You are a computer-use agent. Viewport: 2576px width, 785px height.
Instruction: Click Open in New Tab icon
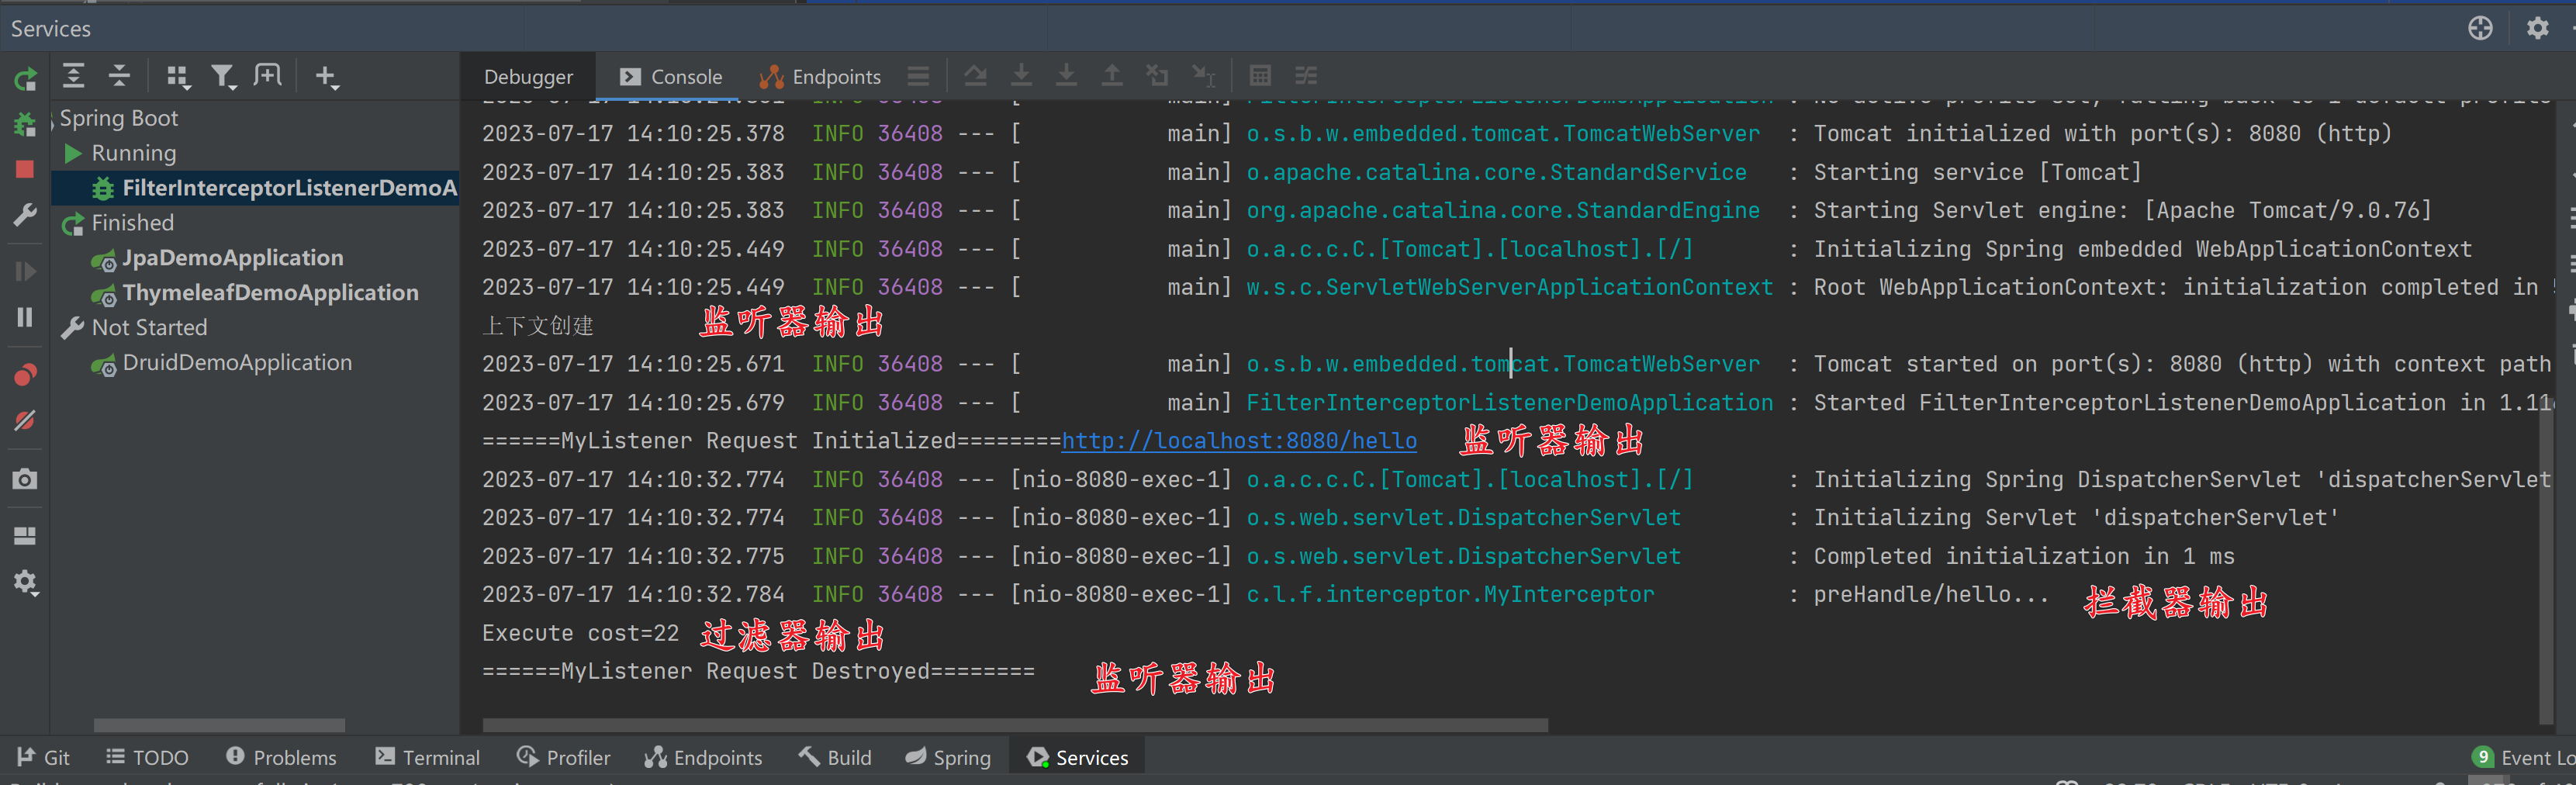click(x=267, y=75)
